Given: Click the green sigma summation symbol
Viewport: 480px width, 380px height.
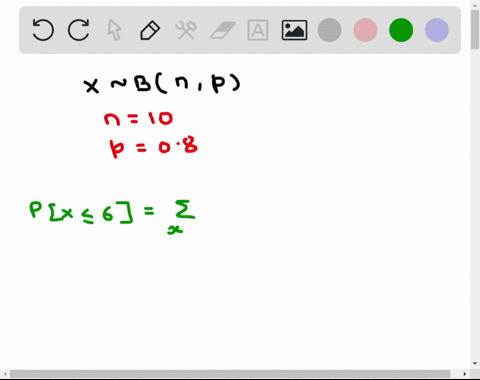Looking at the screenshot, I should point(186,210).
